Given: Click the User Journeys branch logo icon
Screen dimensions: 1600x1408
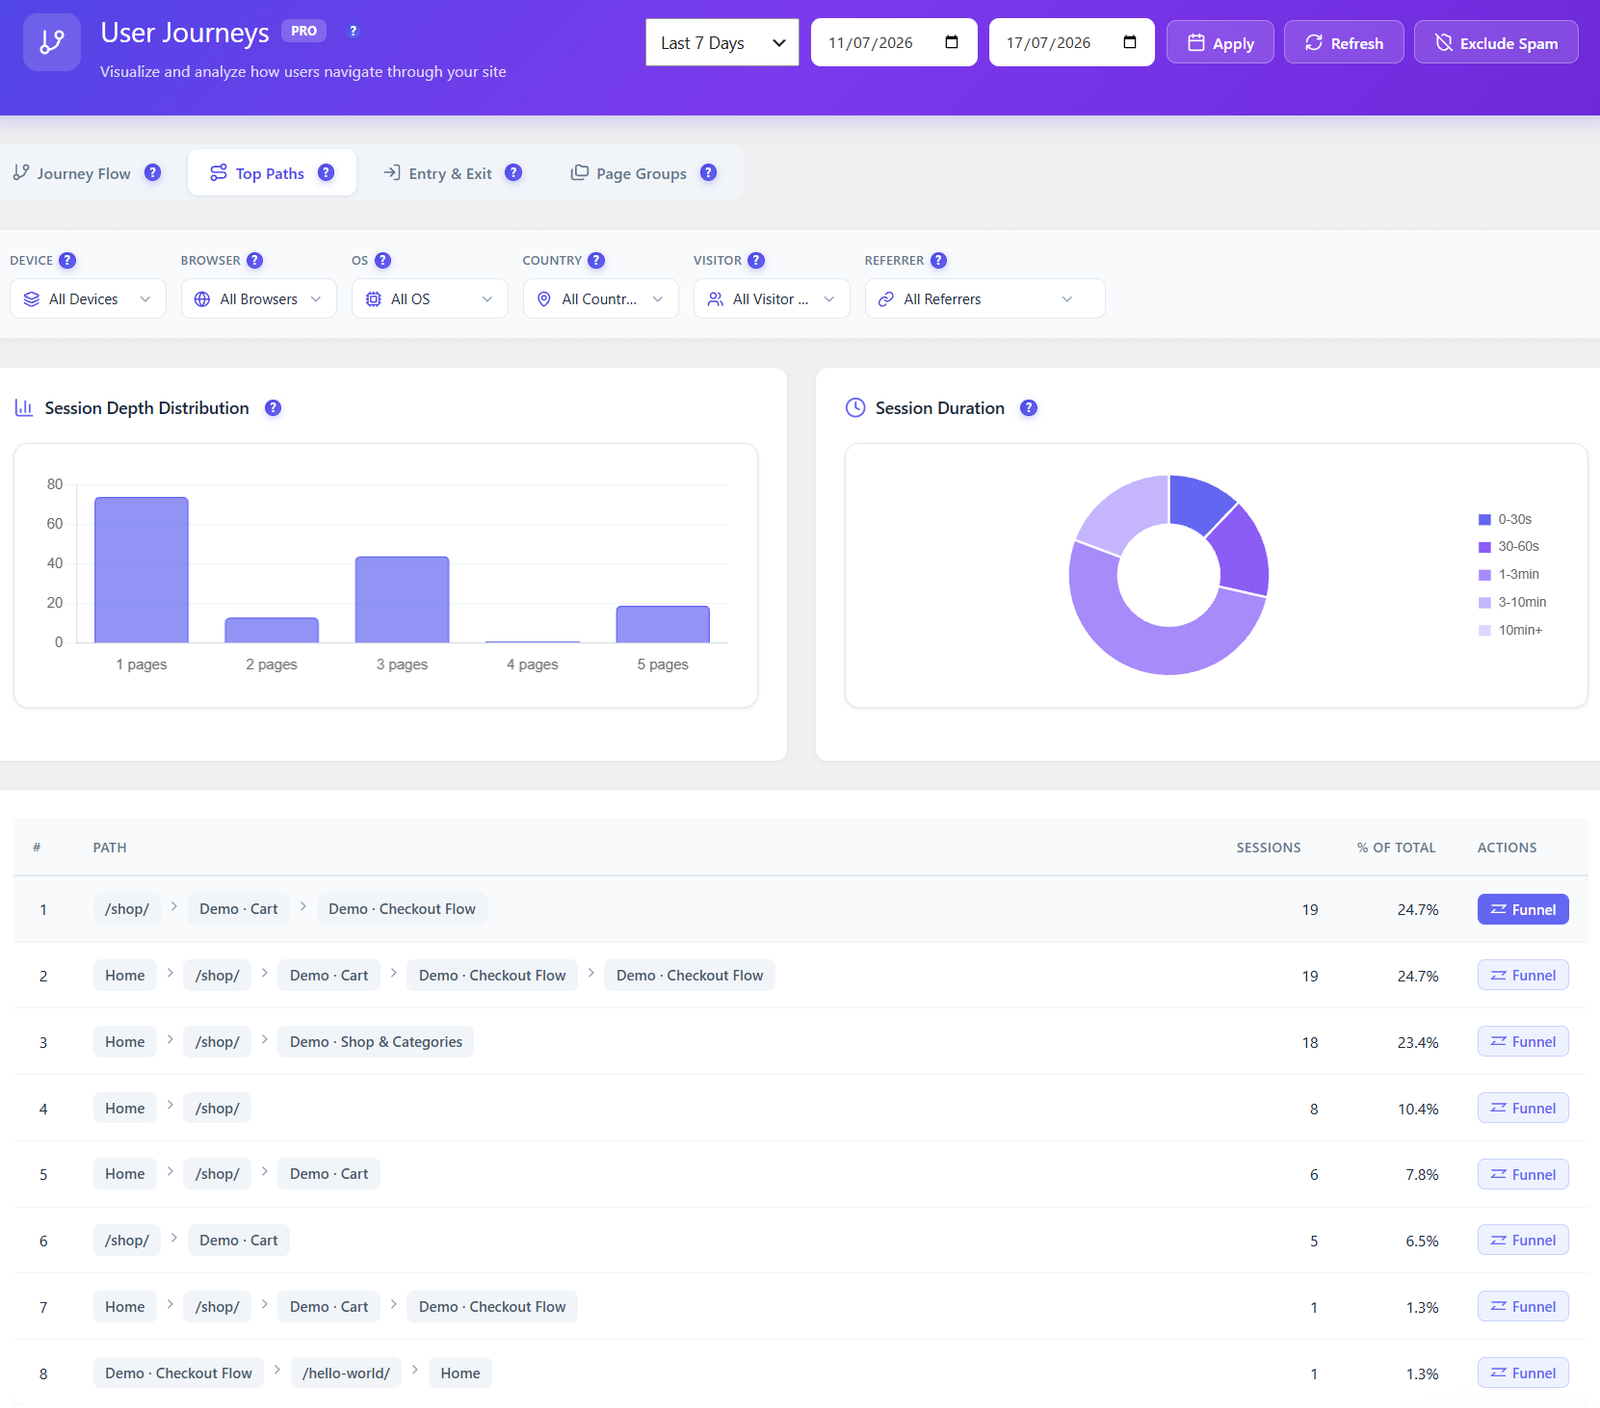Looking at the screenshot, I should pos(52,42).
